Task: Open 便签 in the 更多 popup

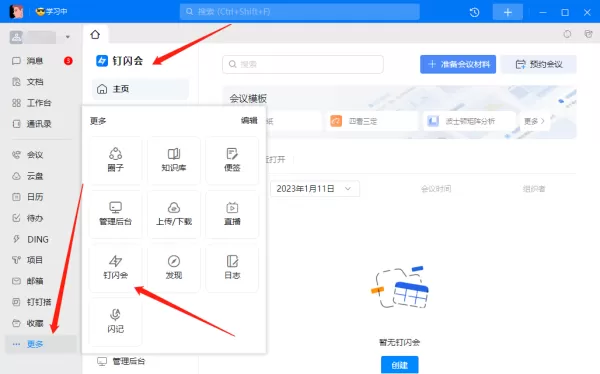Action: 232,160
